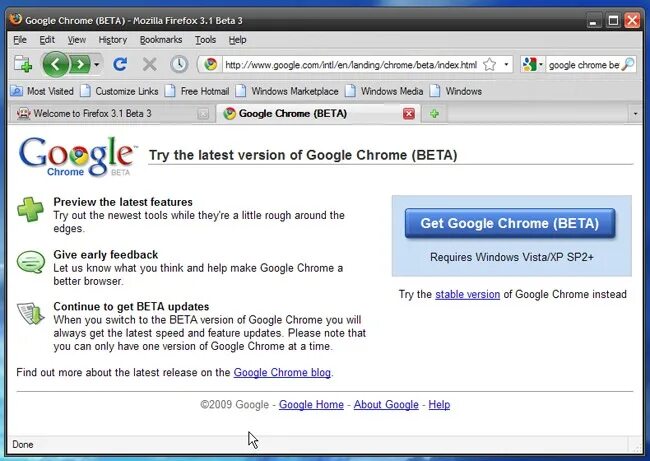The width and height of the screenshot is (650, 461).
Task: Expand the list all tabs arrow
Action: (636, 114)
